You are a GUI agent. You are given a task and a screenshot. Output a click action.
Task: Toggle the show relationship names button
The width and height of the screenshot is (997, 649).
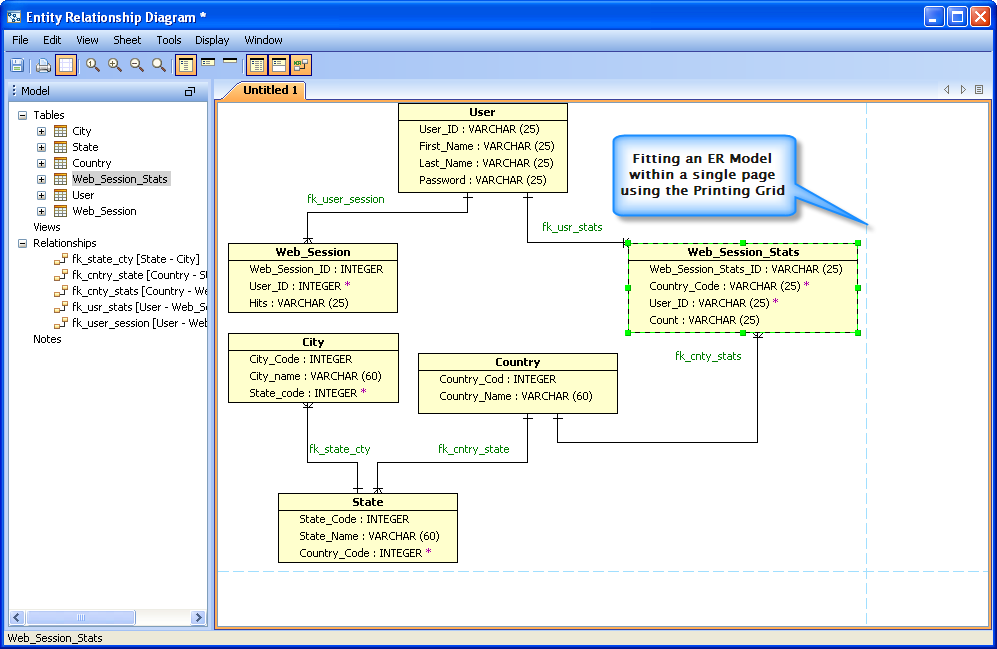(301, 65)
